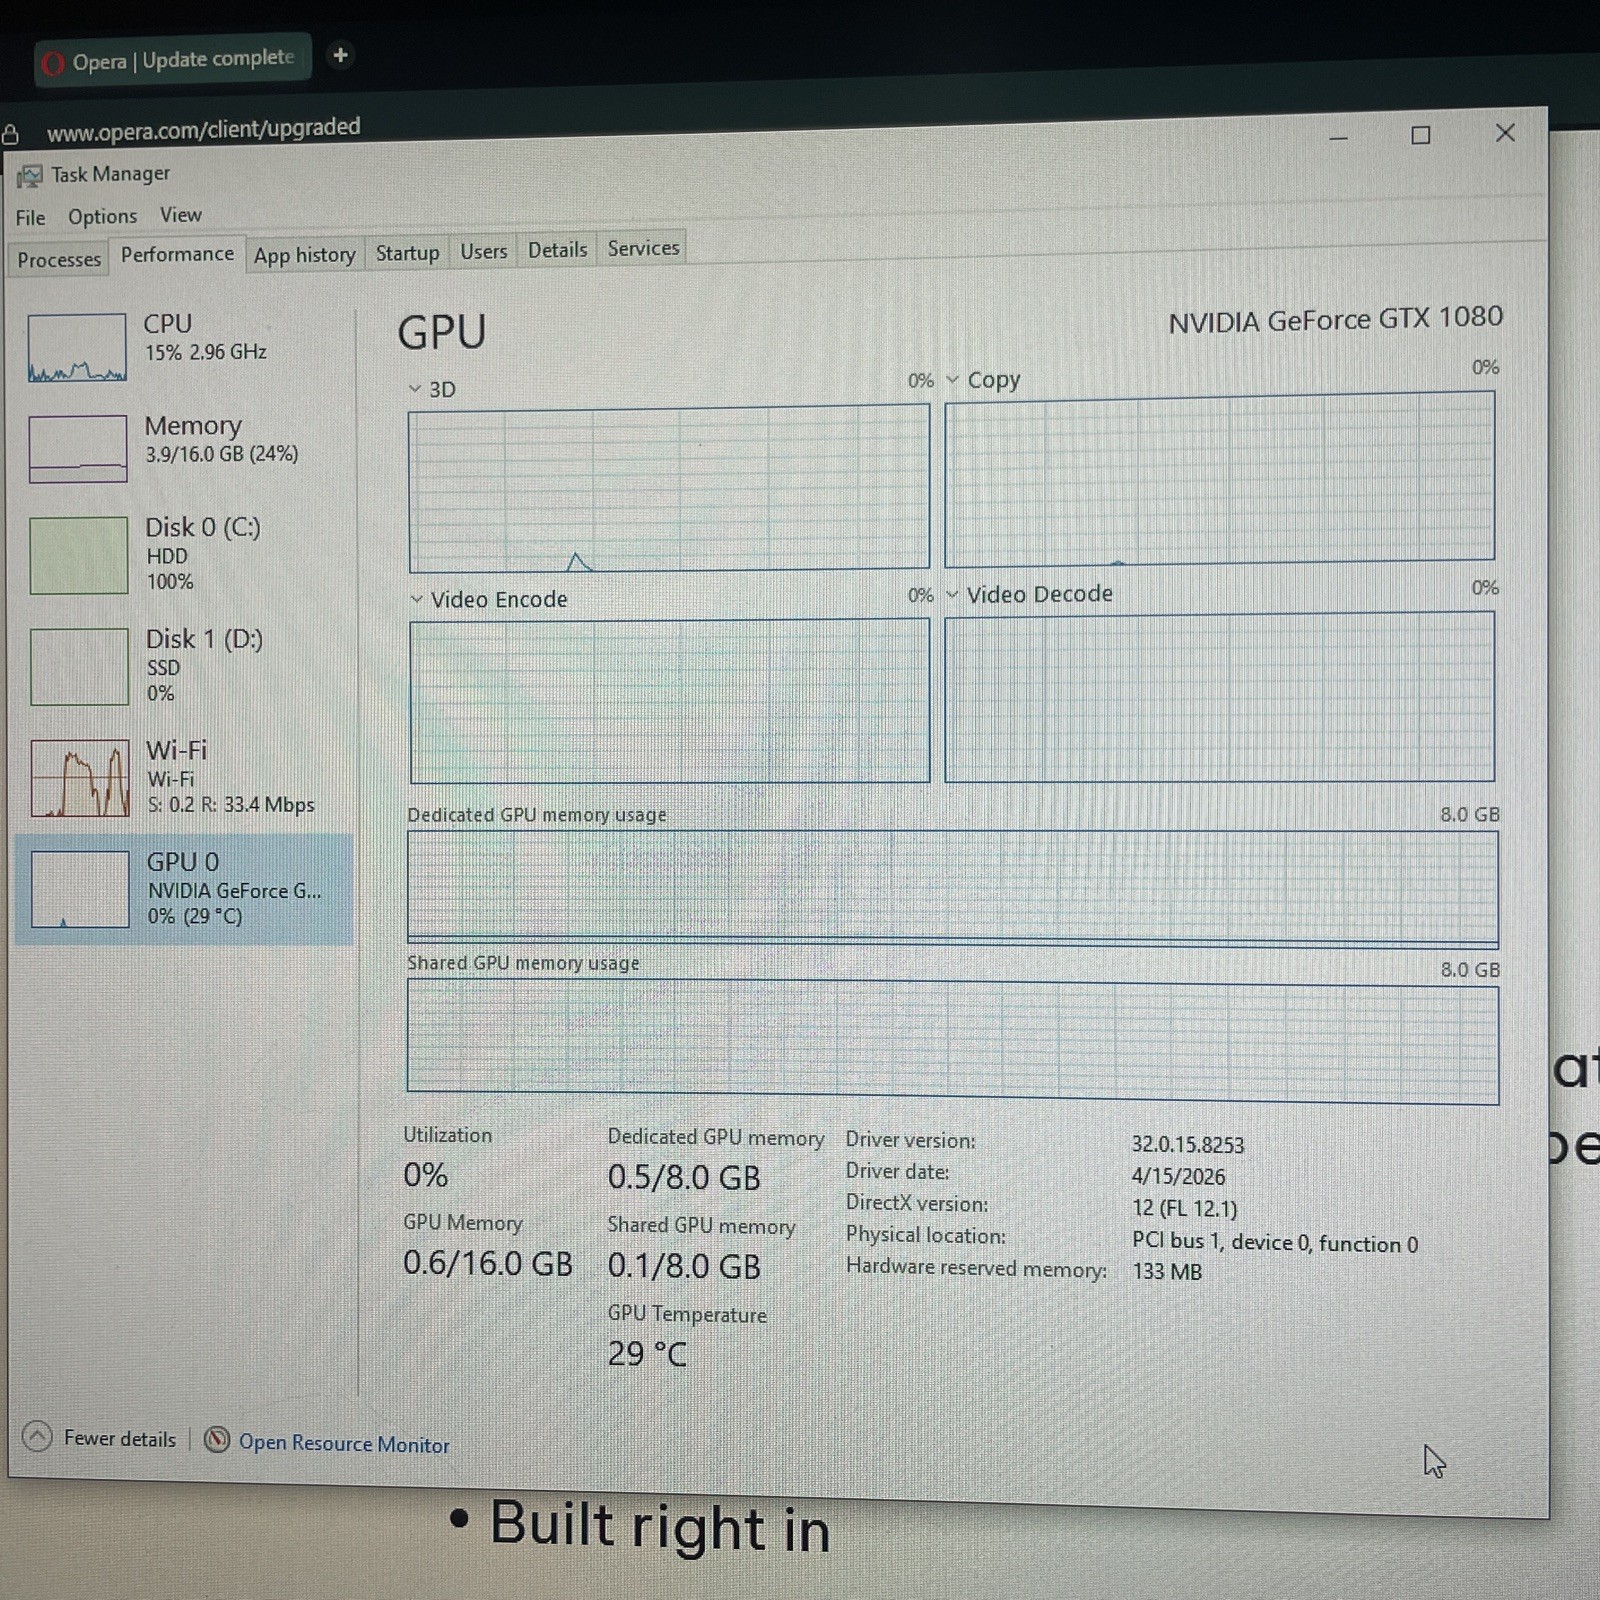Click the GPU Temperature 29 °C value
This screenshot has width=1600, height=1600.
[647, 1354]
